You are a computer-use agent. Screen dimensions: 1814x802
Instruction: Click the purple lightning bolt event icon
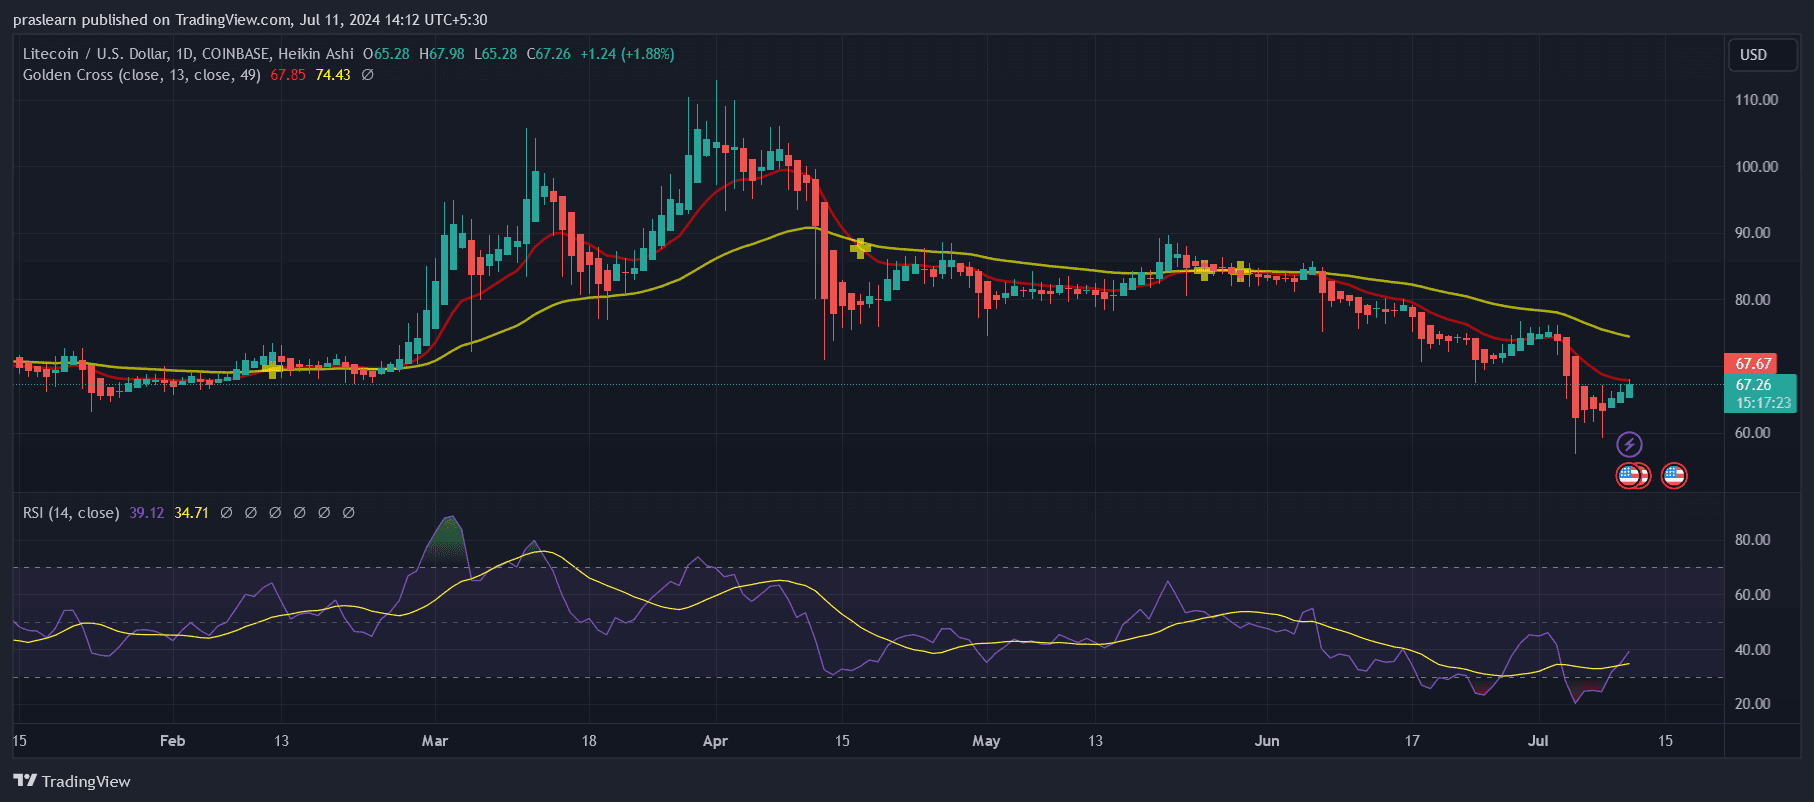pos(1629,444)
